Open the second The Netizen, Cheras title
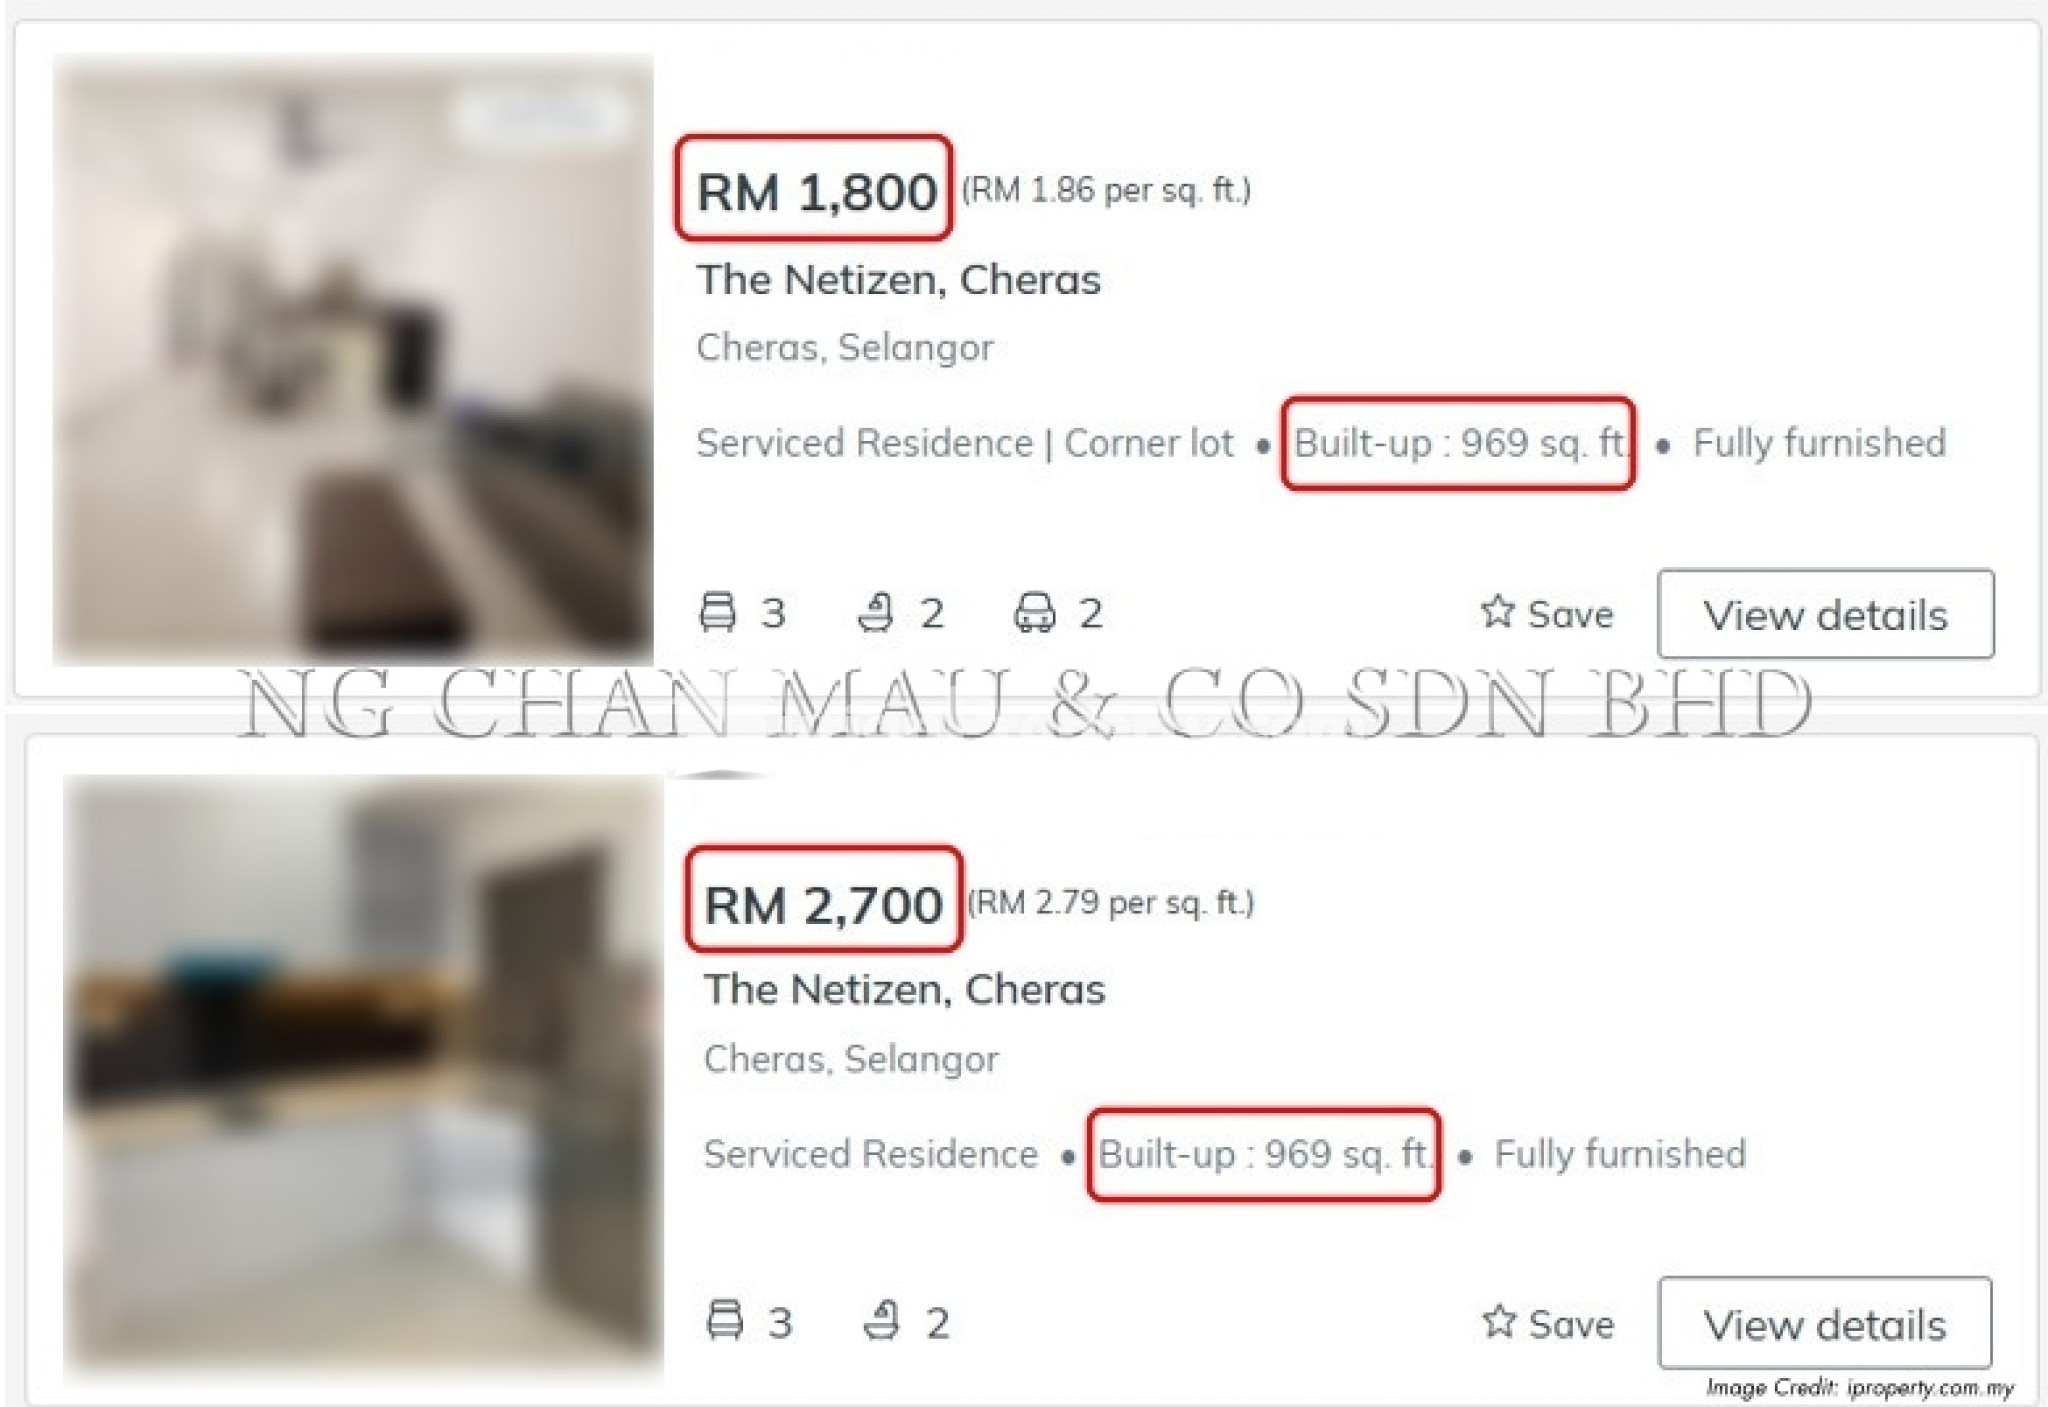The width and height of the screenshot is (2048, 1407). click(x=904, y=989)
